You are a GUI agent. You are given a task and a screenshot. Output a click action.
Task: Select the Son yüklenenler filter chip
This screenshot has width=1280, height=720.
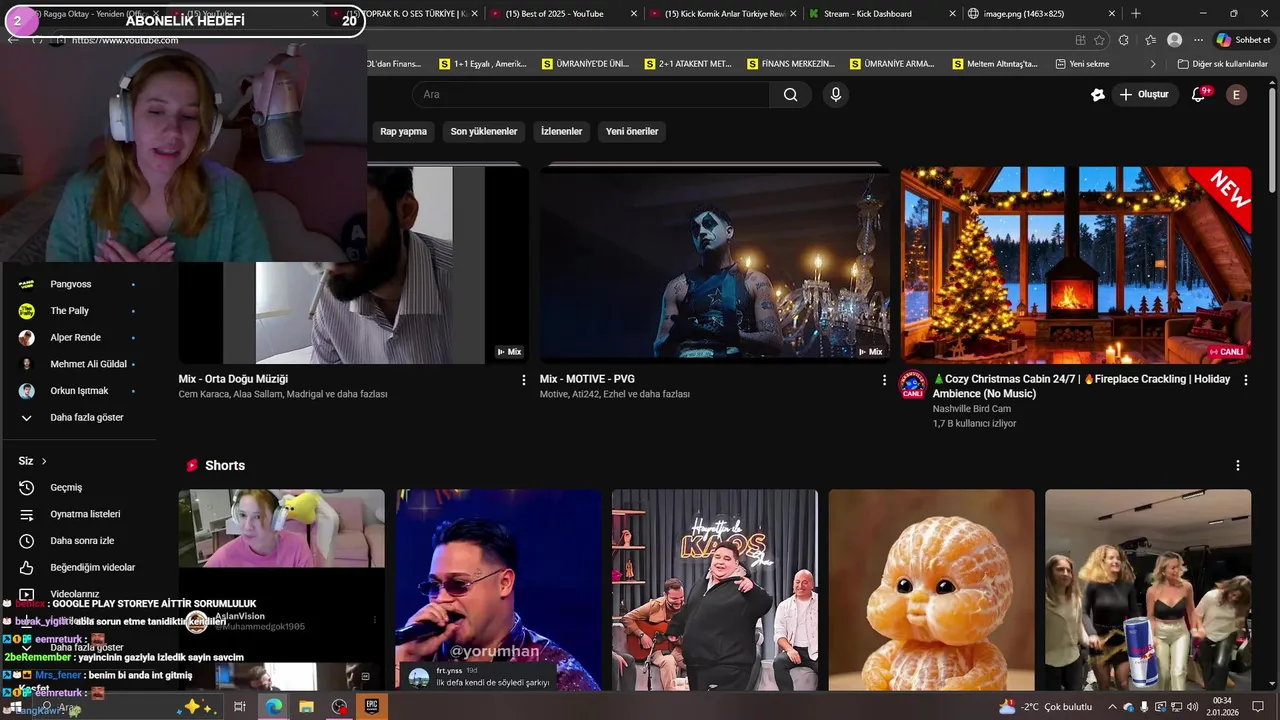click(x=484, y=131)
